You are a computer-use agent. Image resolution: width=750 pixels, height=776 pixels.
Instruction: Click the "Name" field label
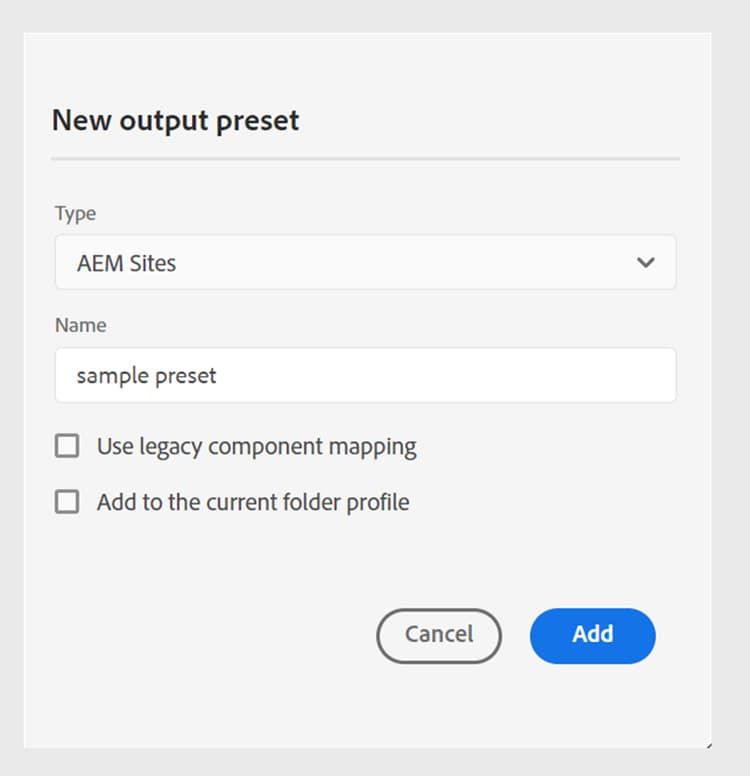click(80, 325)
